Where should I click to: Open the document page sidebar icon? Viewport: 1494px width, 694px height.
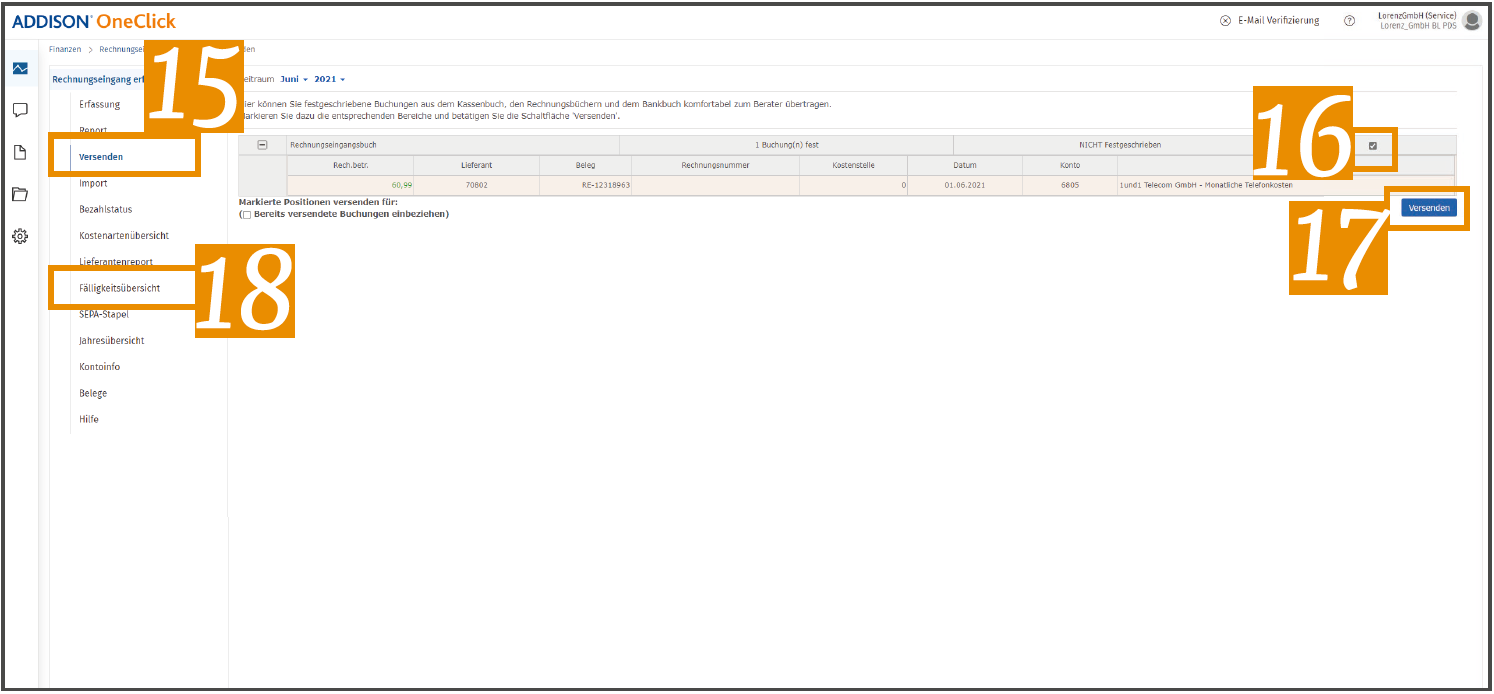coord(20,152)
